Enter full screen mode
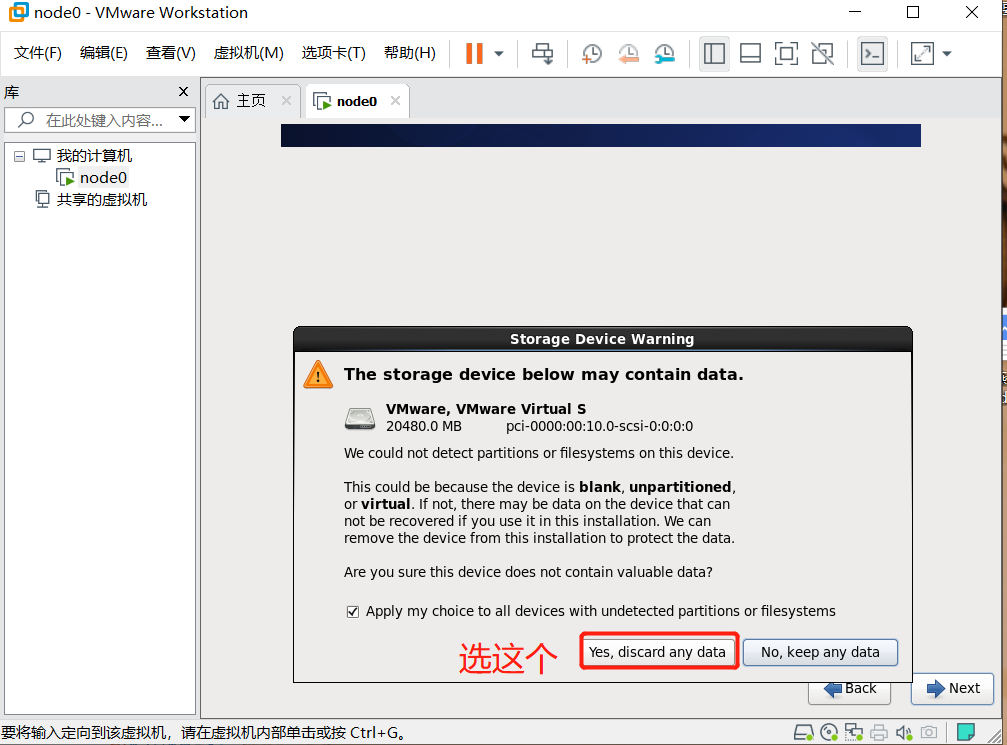This screenshot has width=1007, height=745. 786,53
